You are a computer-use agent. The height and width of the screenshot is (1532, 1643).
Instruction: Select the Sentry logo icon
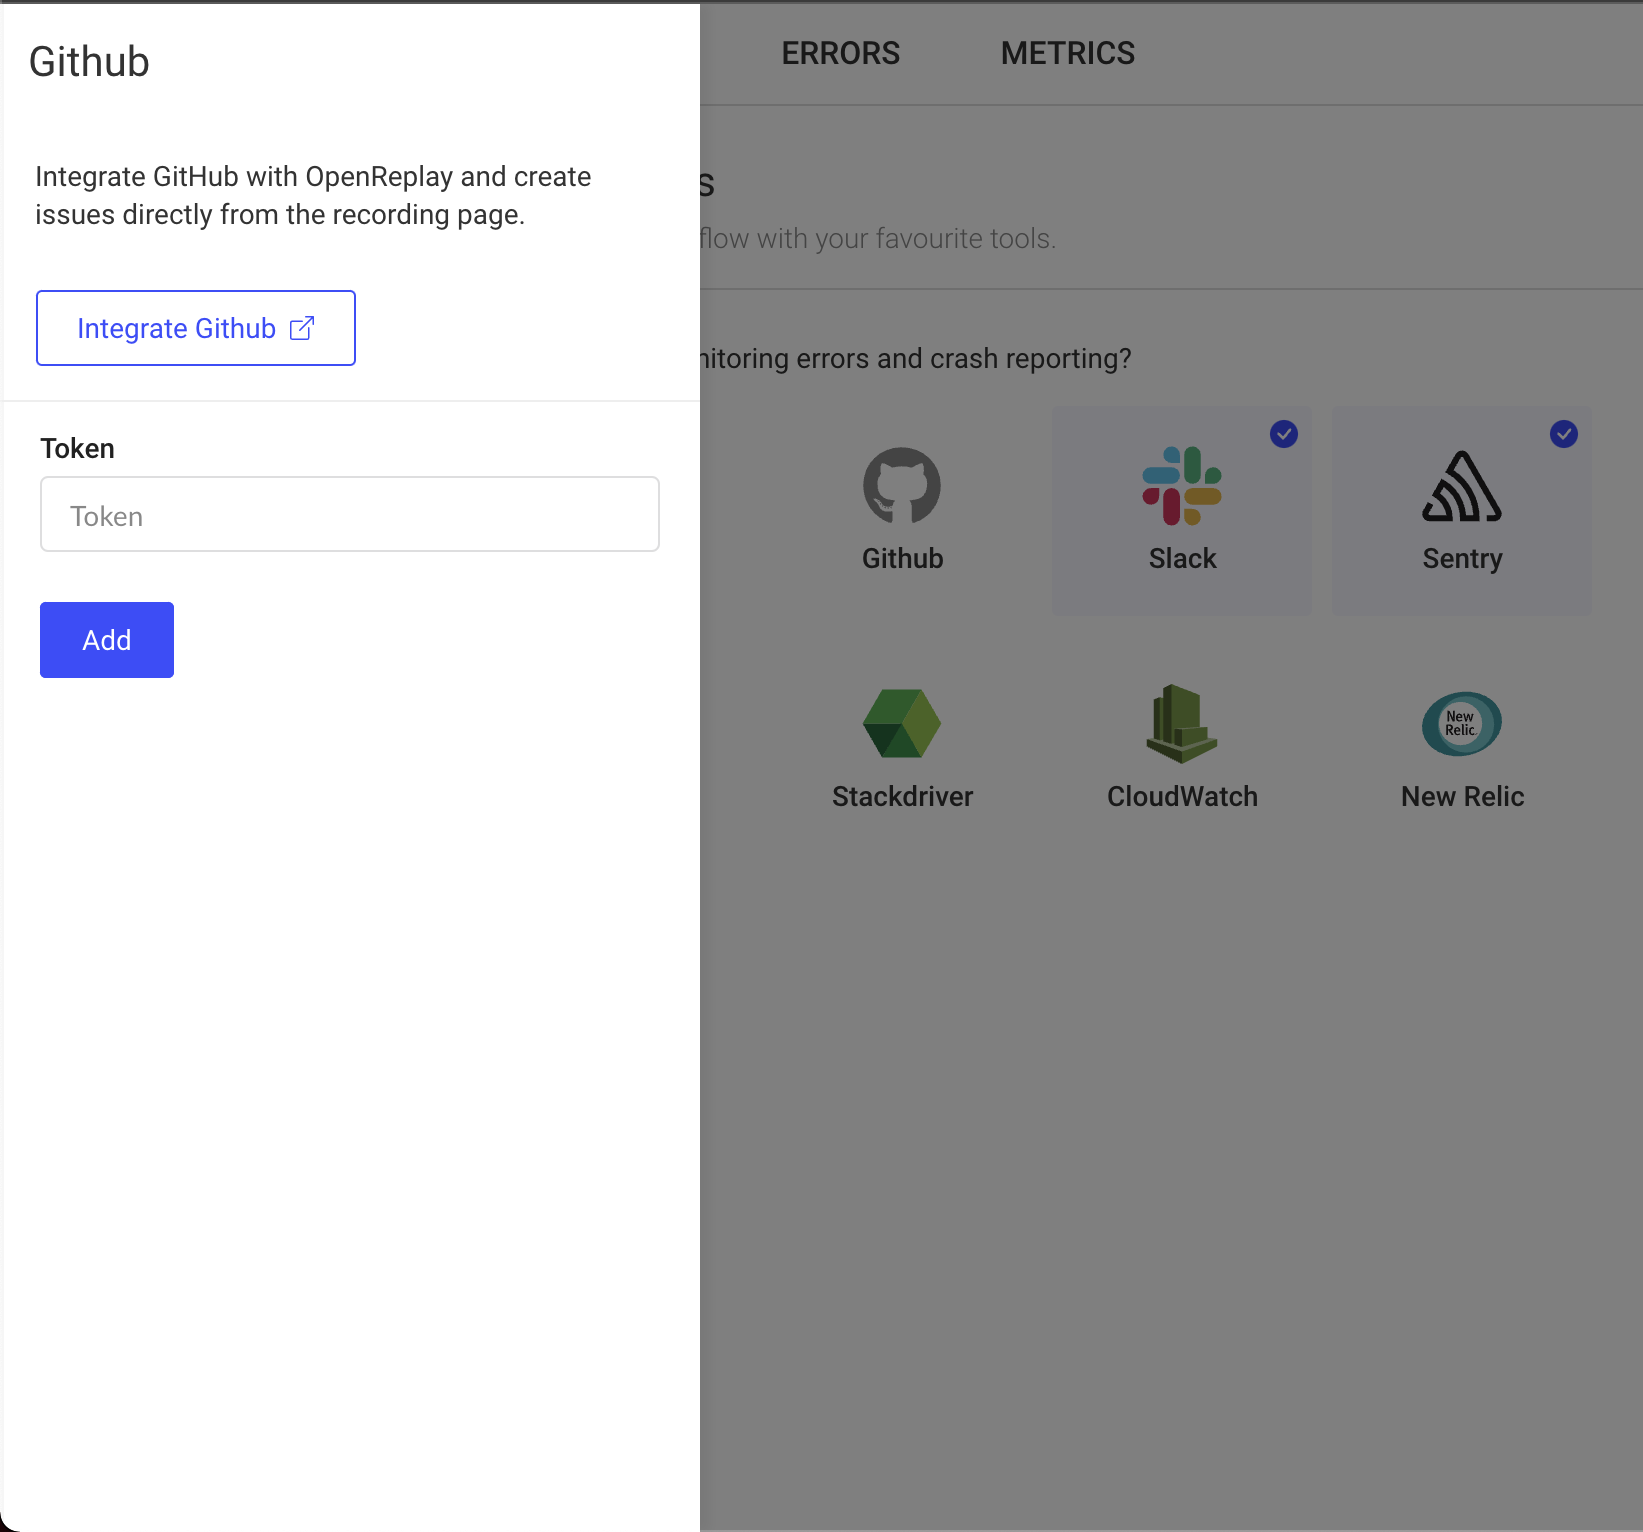click(1462, 486)
